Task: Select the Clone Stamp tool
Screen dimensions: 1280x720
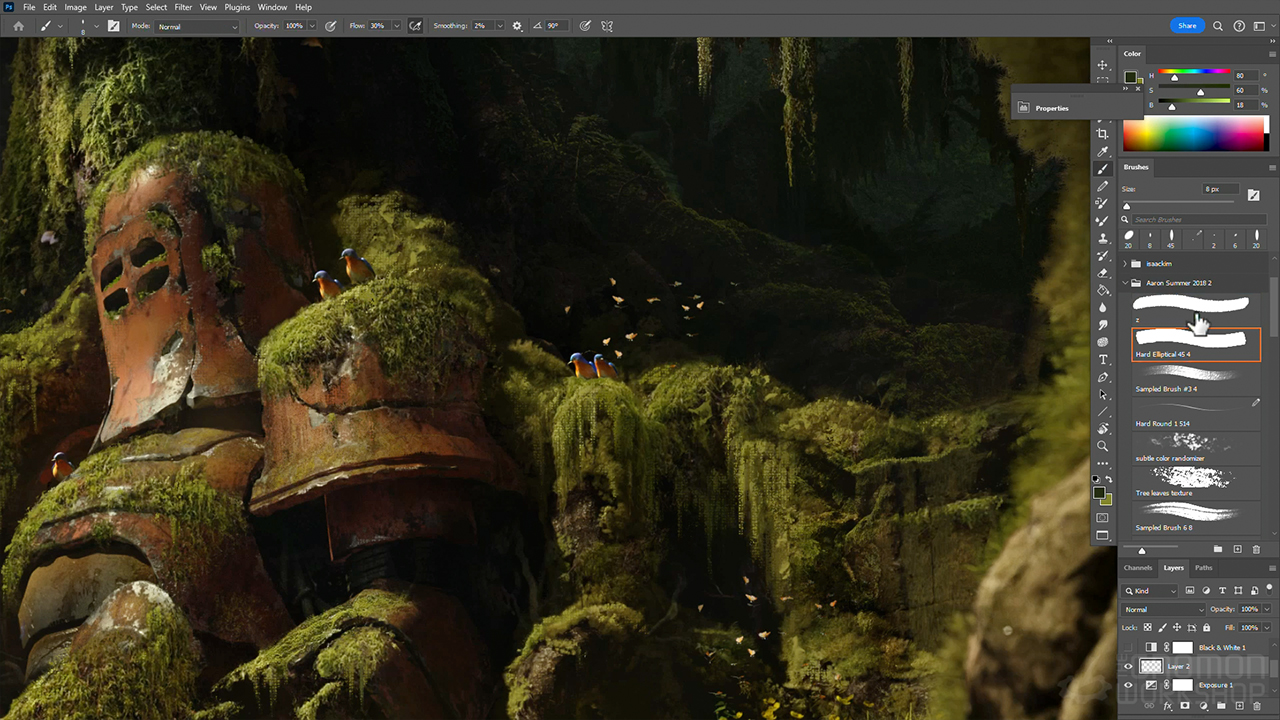Action: [1103, 238]
